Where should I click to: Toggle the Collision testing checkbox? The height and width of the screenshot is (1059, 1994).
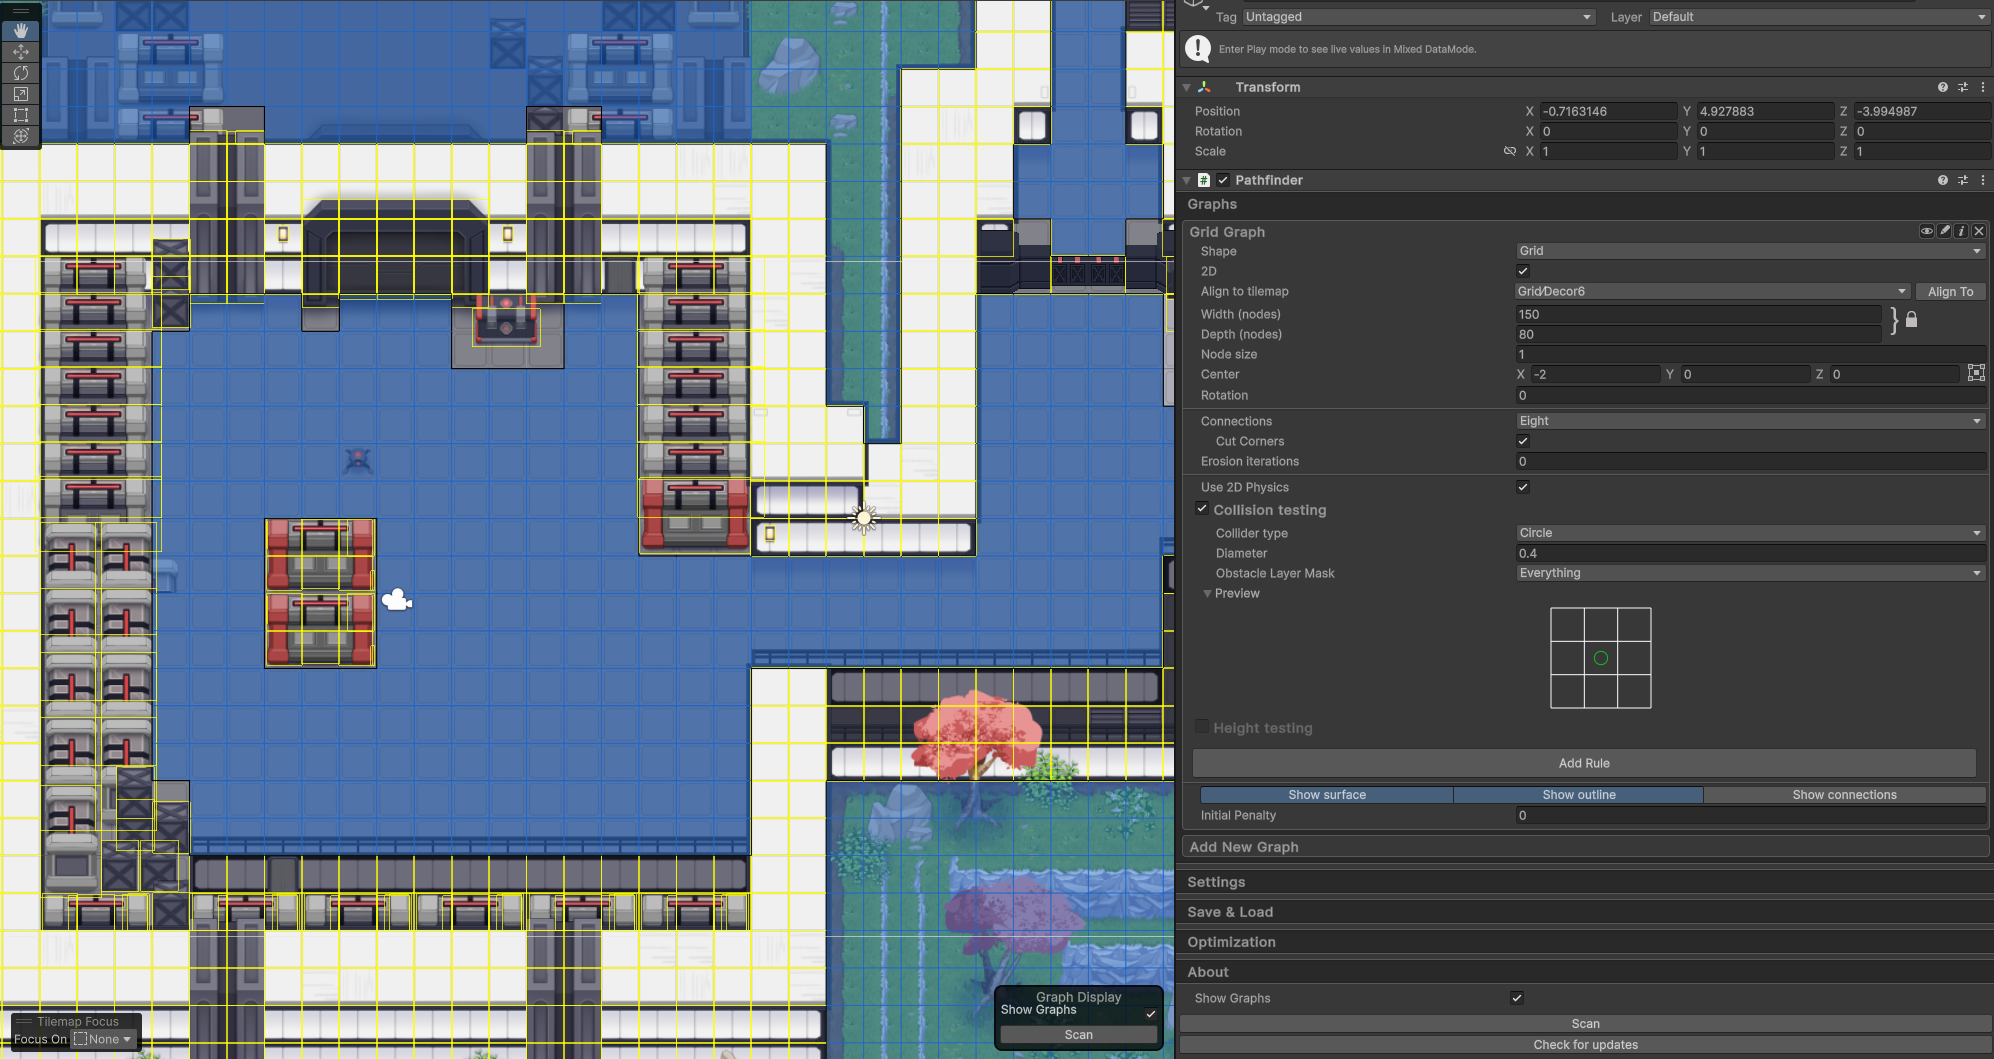1202,509
